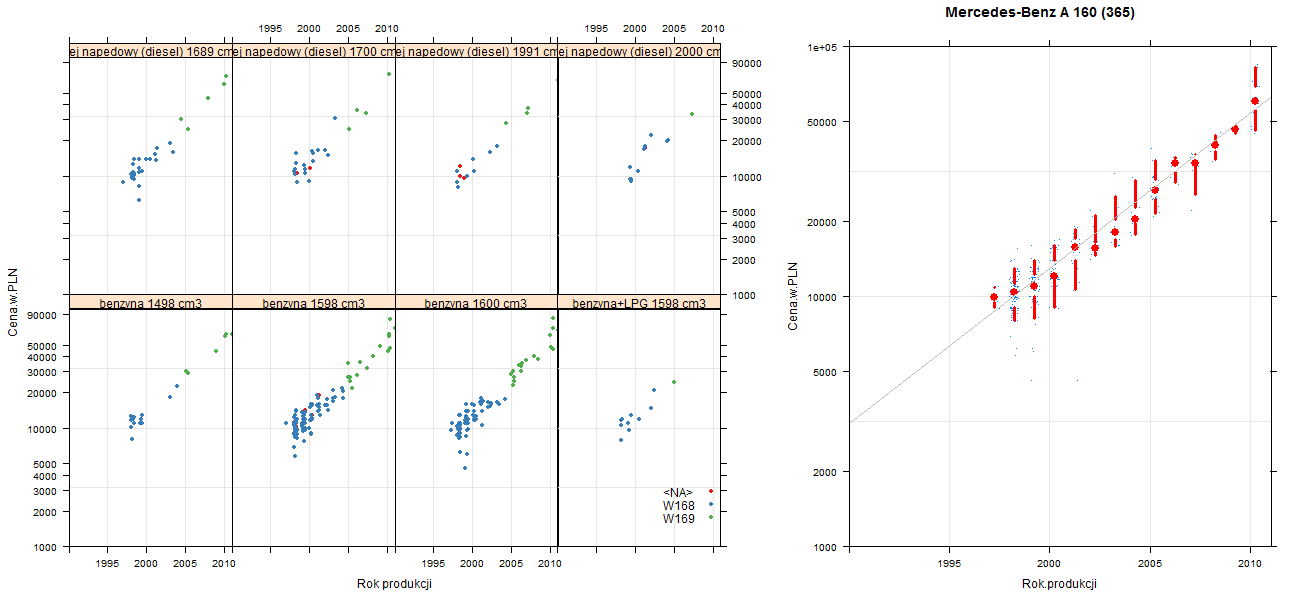The width and height of the screenshot is (1300, 600).
Task: Click the 2005 x-axis tick on Mercedes plot
Action: click(x=1150, y=564)
